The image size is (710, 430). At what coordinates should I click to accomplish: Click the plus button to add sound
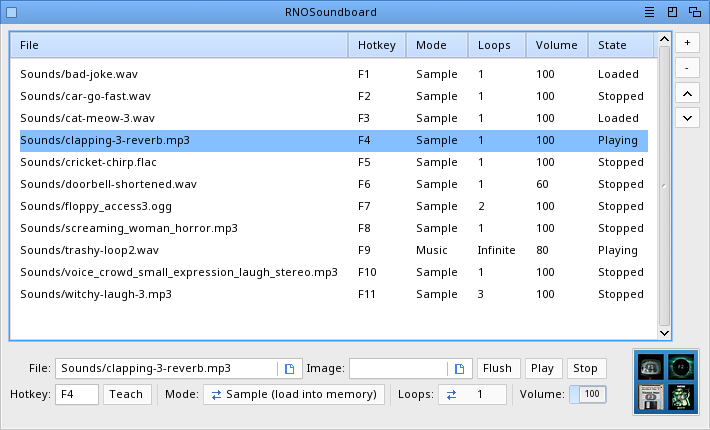point(687,43)
